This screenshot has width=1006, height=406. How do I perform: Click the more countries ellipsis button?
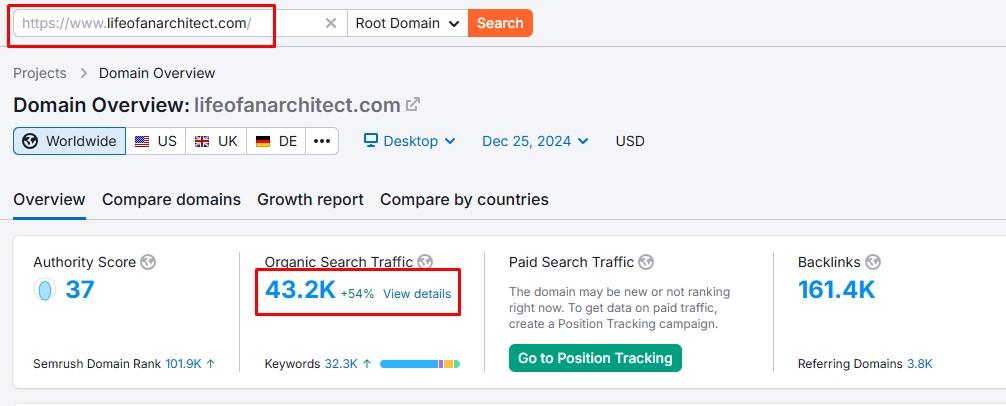pyautogui.click(x=321, y=141)
